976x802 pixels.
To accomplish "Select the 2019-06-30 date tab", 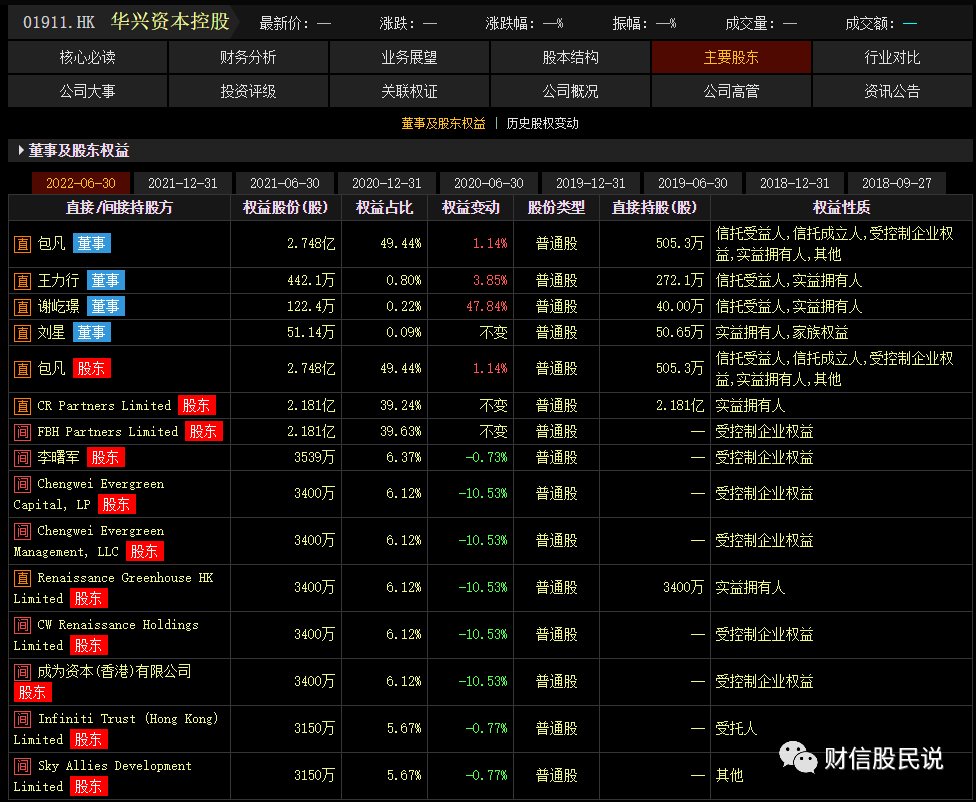I will (x=693, y=183).
